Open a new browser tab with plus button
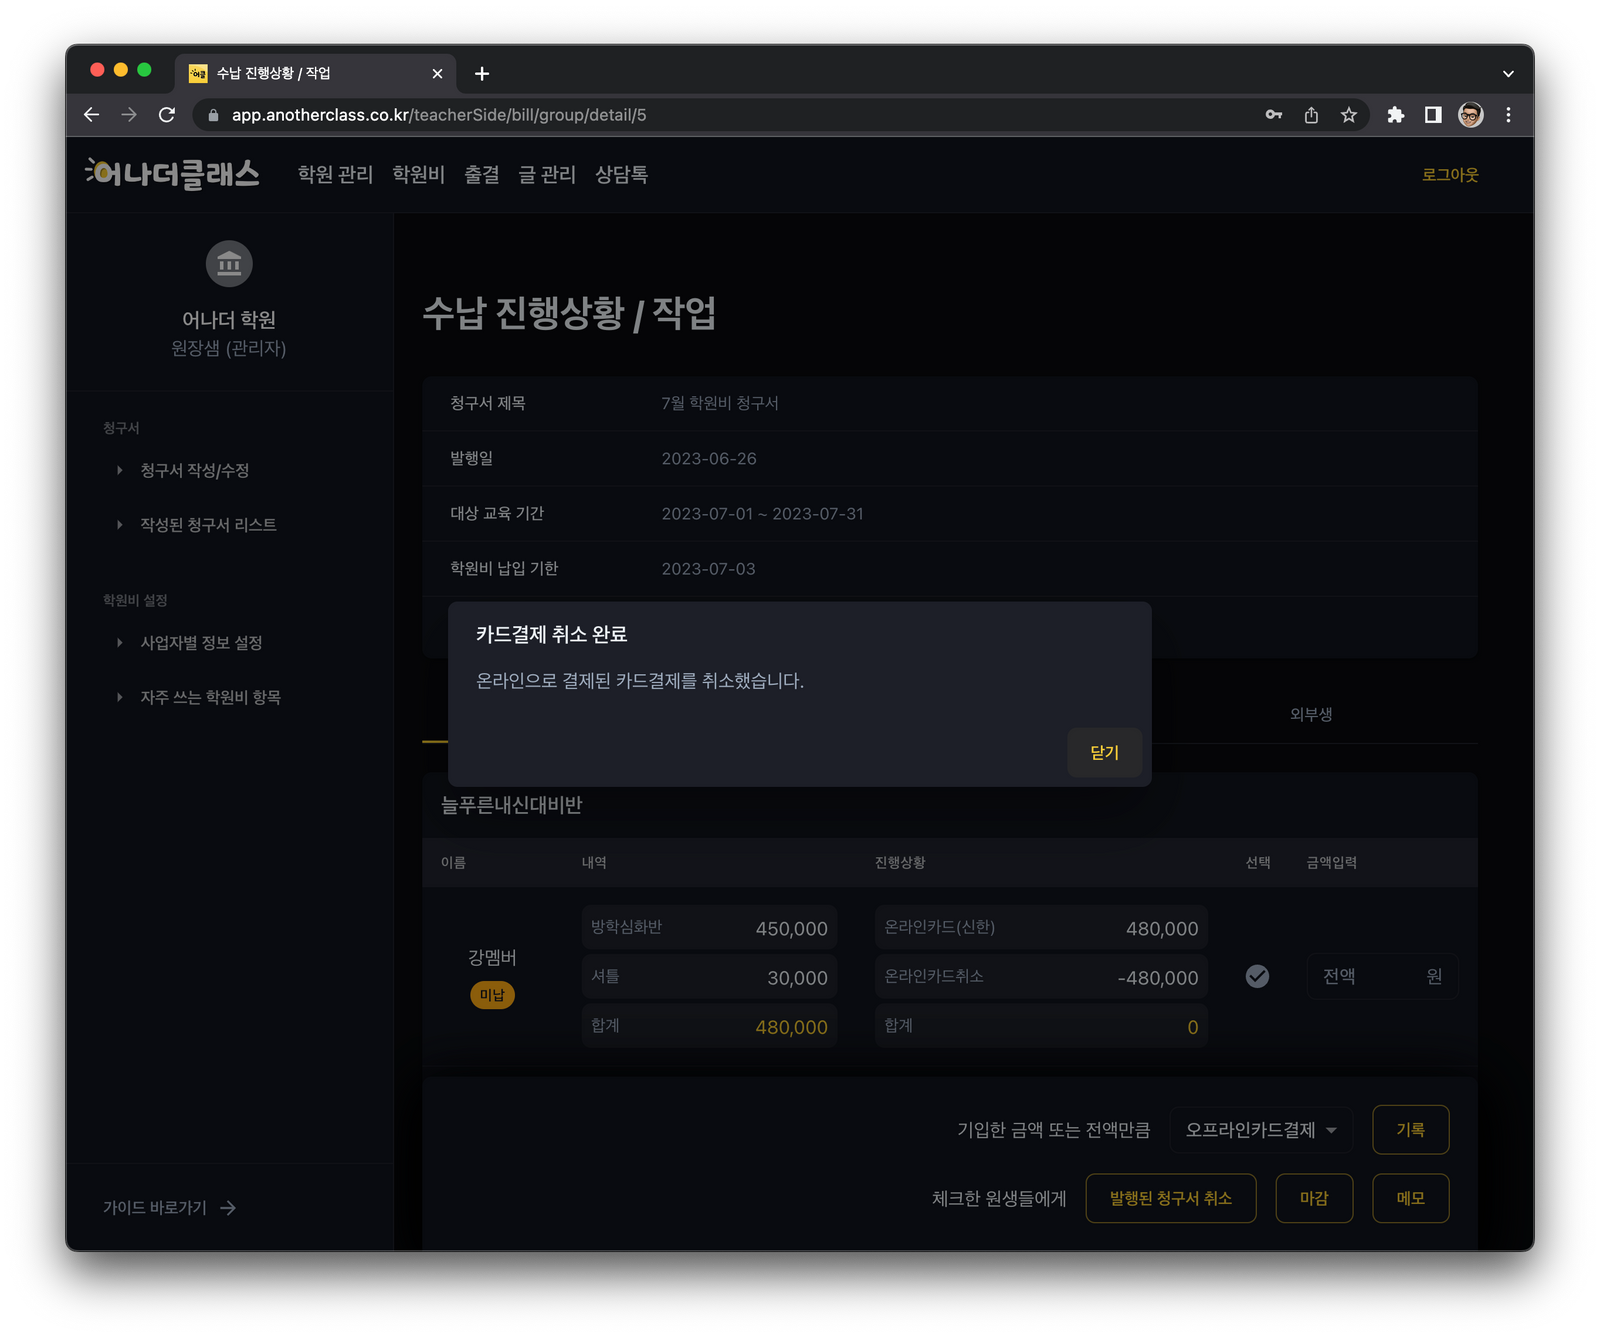 tap(482, 74)
